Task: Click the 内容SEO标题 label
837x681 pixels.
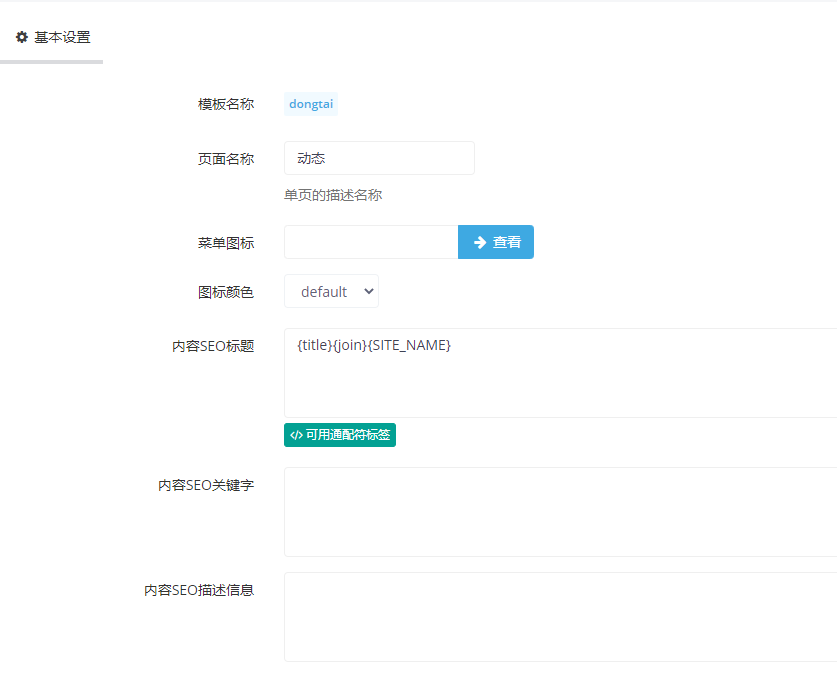Action: point(213,346)
